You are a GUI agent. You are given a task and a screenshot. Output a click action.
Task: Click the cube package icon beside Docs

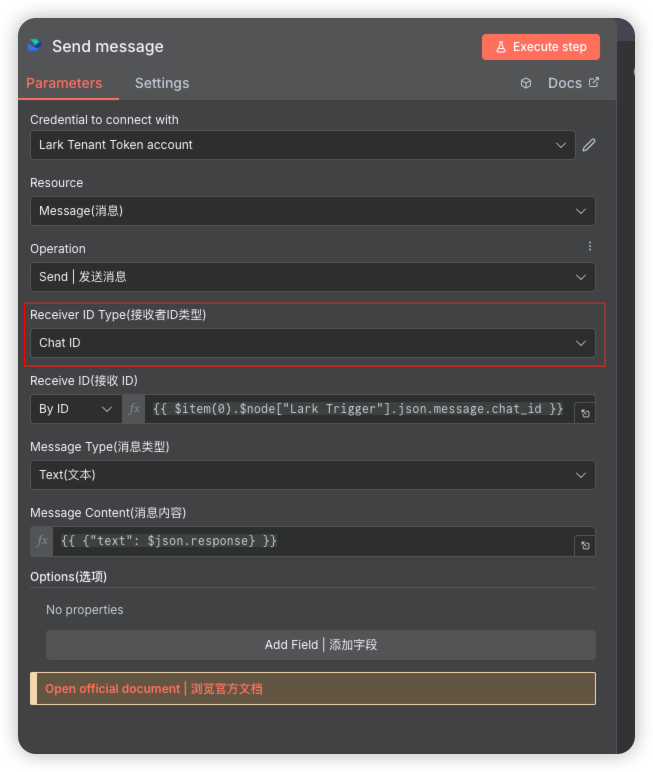tap(525, 83)
